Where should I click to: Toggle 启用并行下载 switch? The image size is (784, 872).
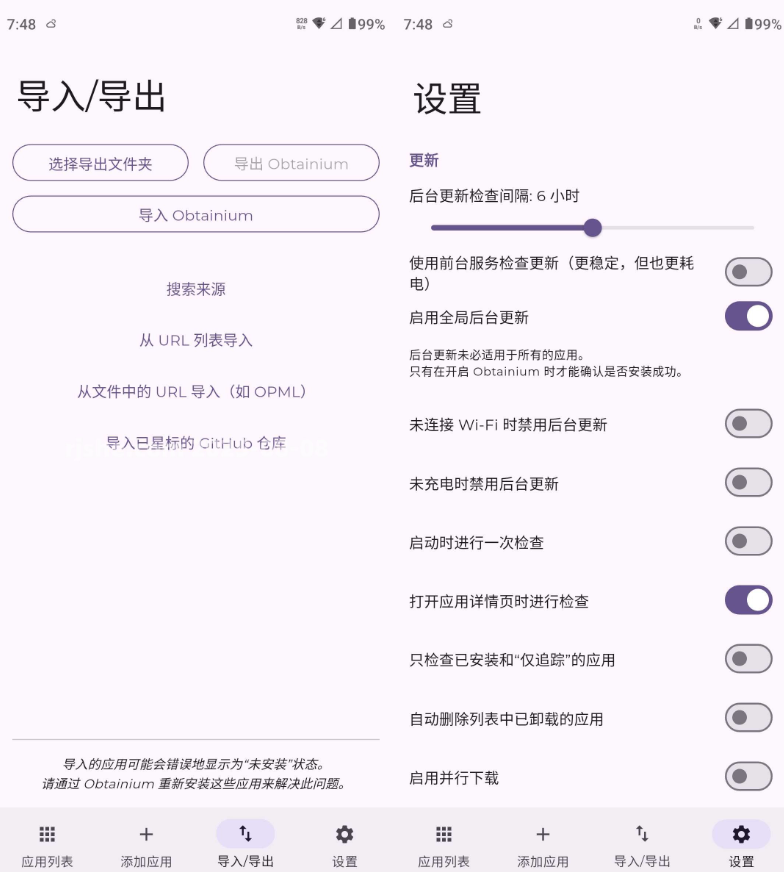pyautogui.click(x=748, y=776)
